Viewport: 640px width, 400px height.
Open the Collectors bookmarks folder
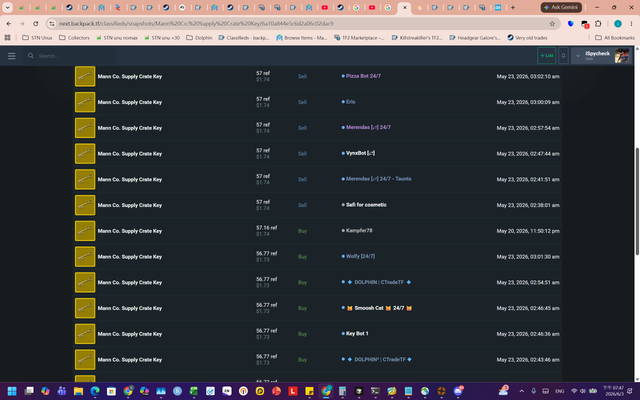[x=74, y=38]
